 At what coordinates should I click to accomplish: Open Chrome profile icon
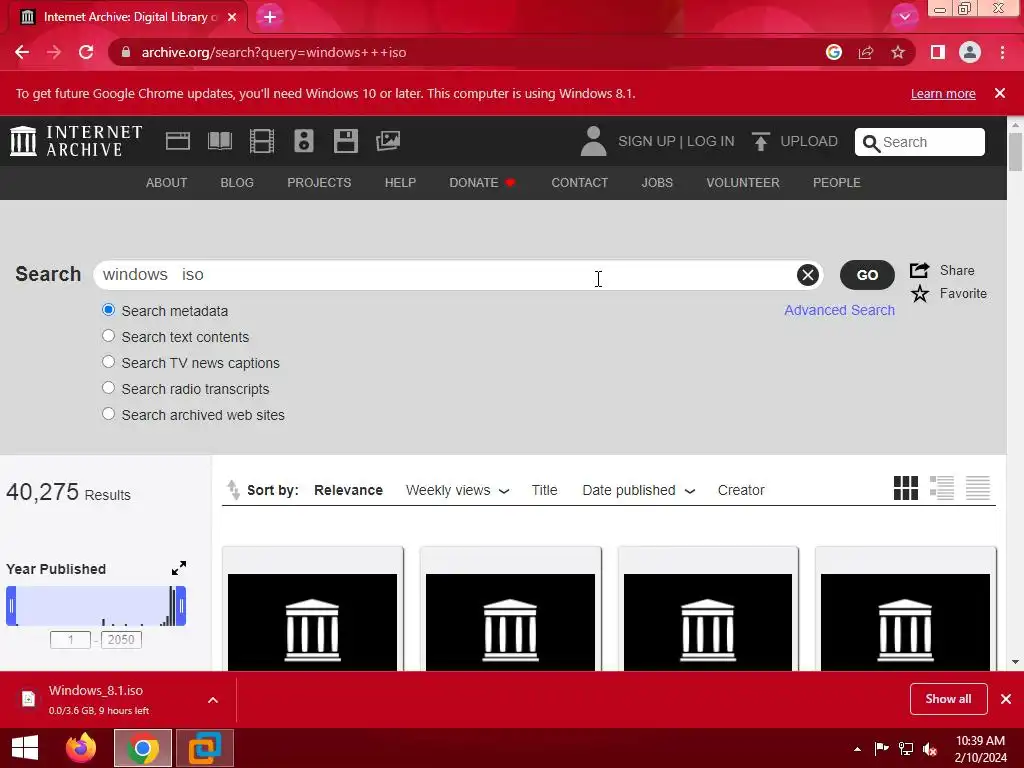970,52
